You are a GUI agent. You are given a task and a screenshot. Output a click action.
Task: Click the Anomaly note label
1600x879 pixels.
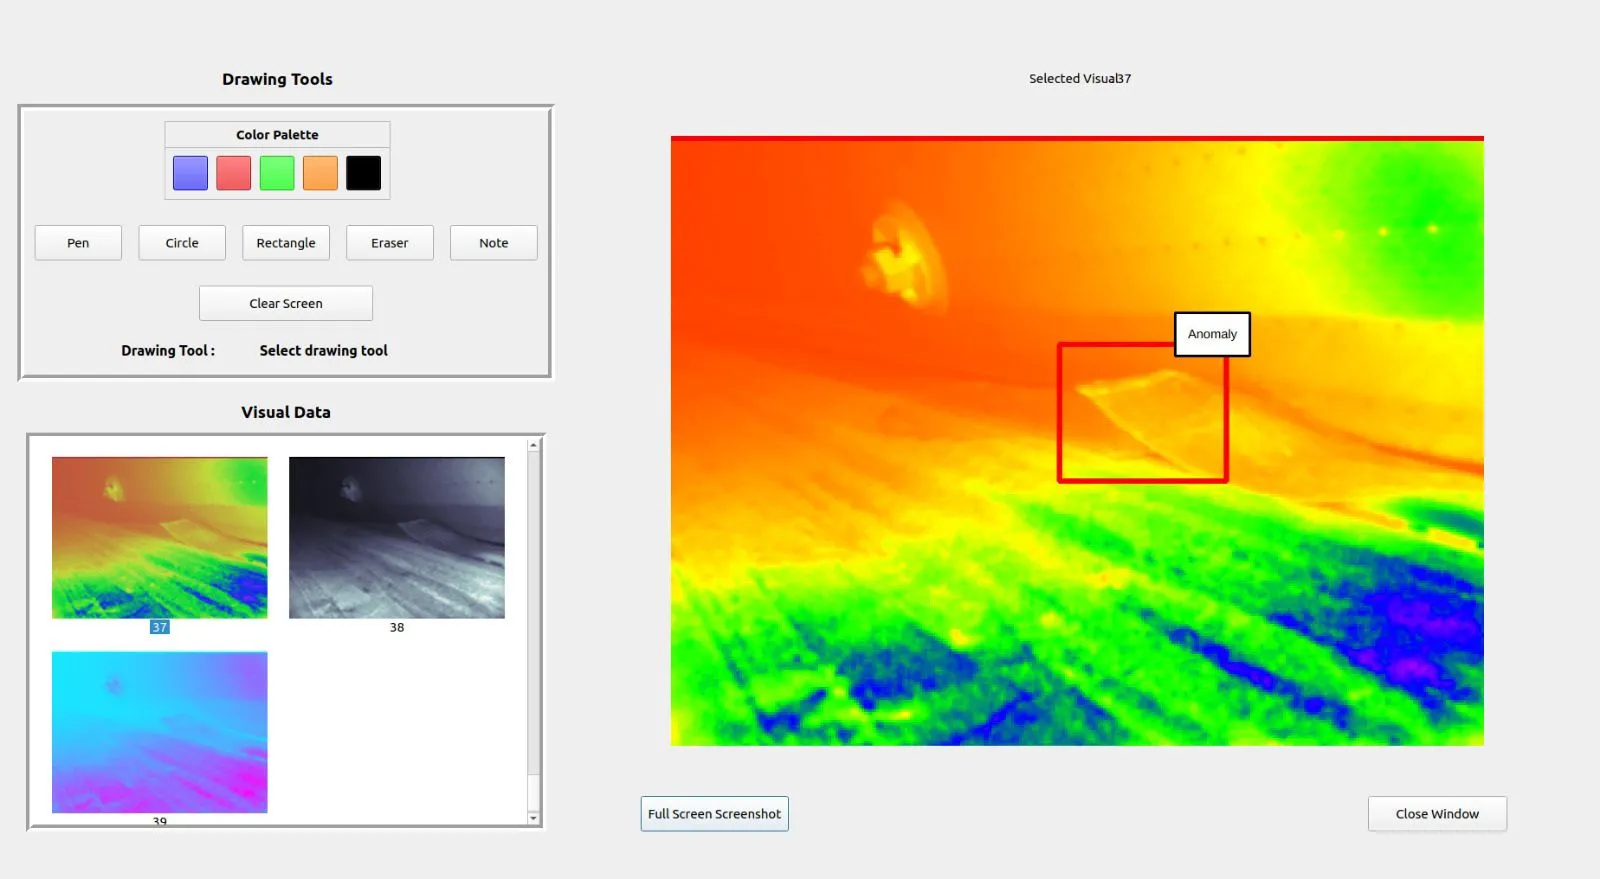point(1212,334)
